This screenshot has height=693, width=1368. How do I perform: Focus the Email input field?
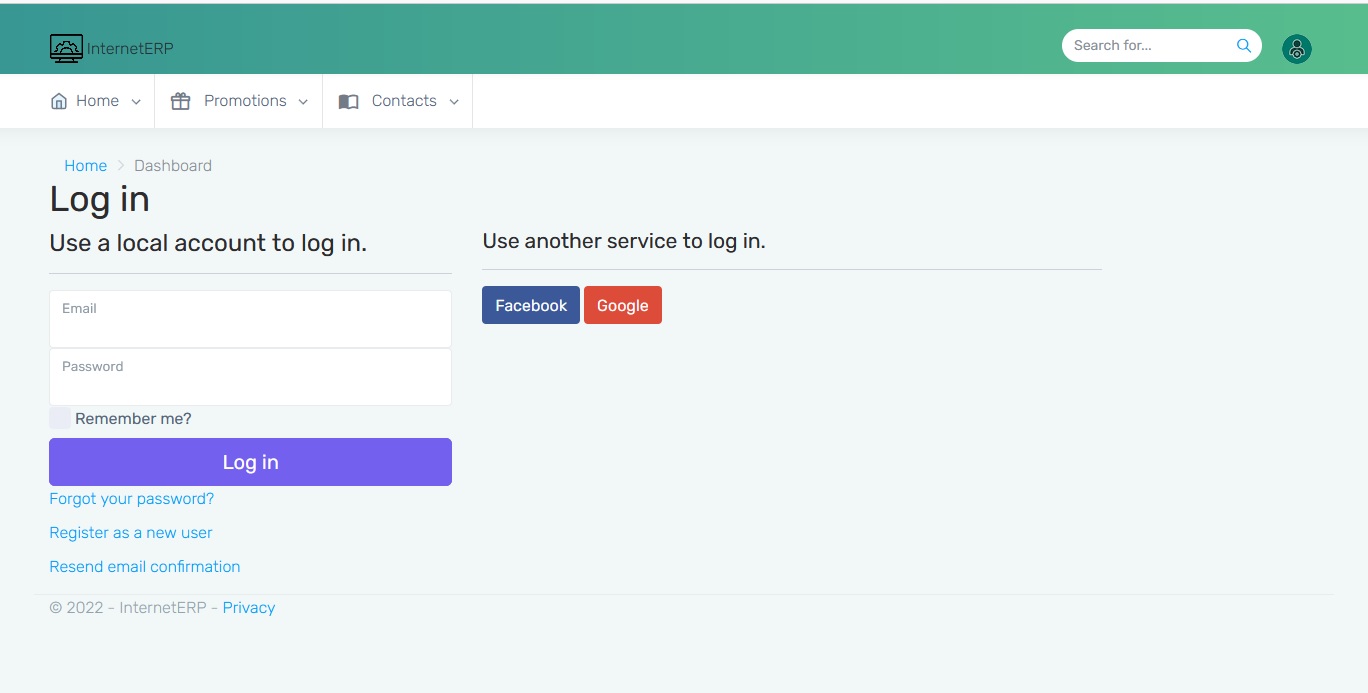pyautogui.click(x=250, y=319)
